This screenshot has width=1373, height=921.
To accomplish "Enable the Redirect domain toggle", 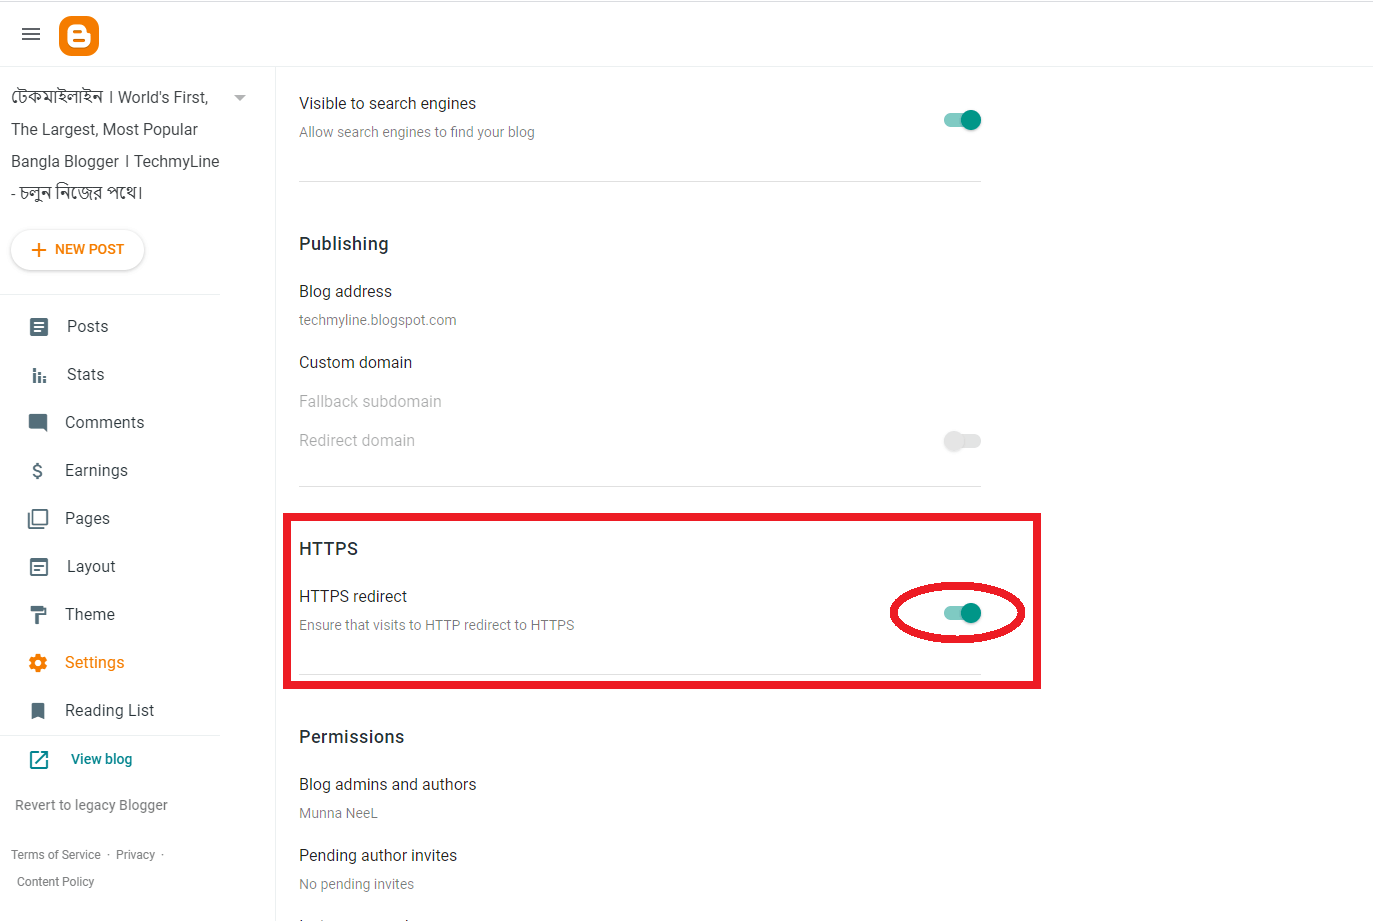I will tap(961, 441).
